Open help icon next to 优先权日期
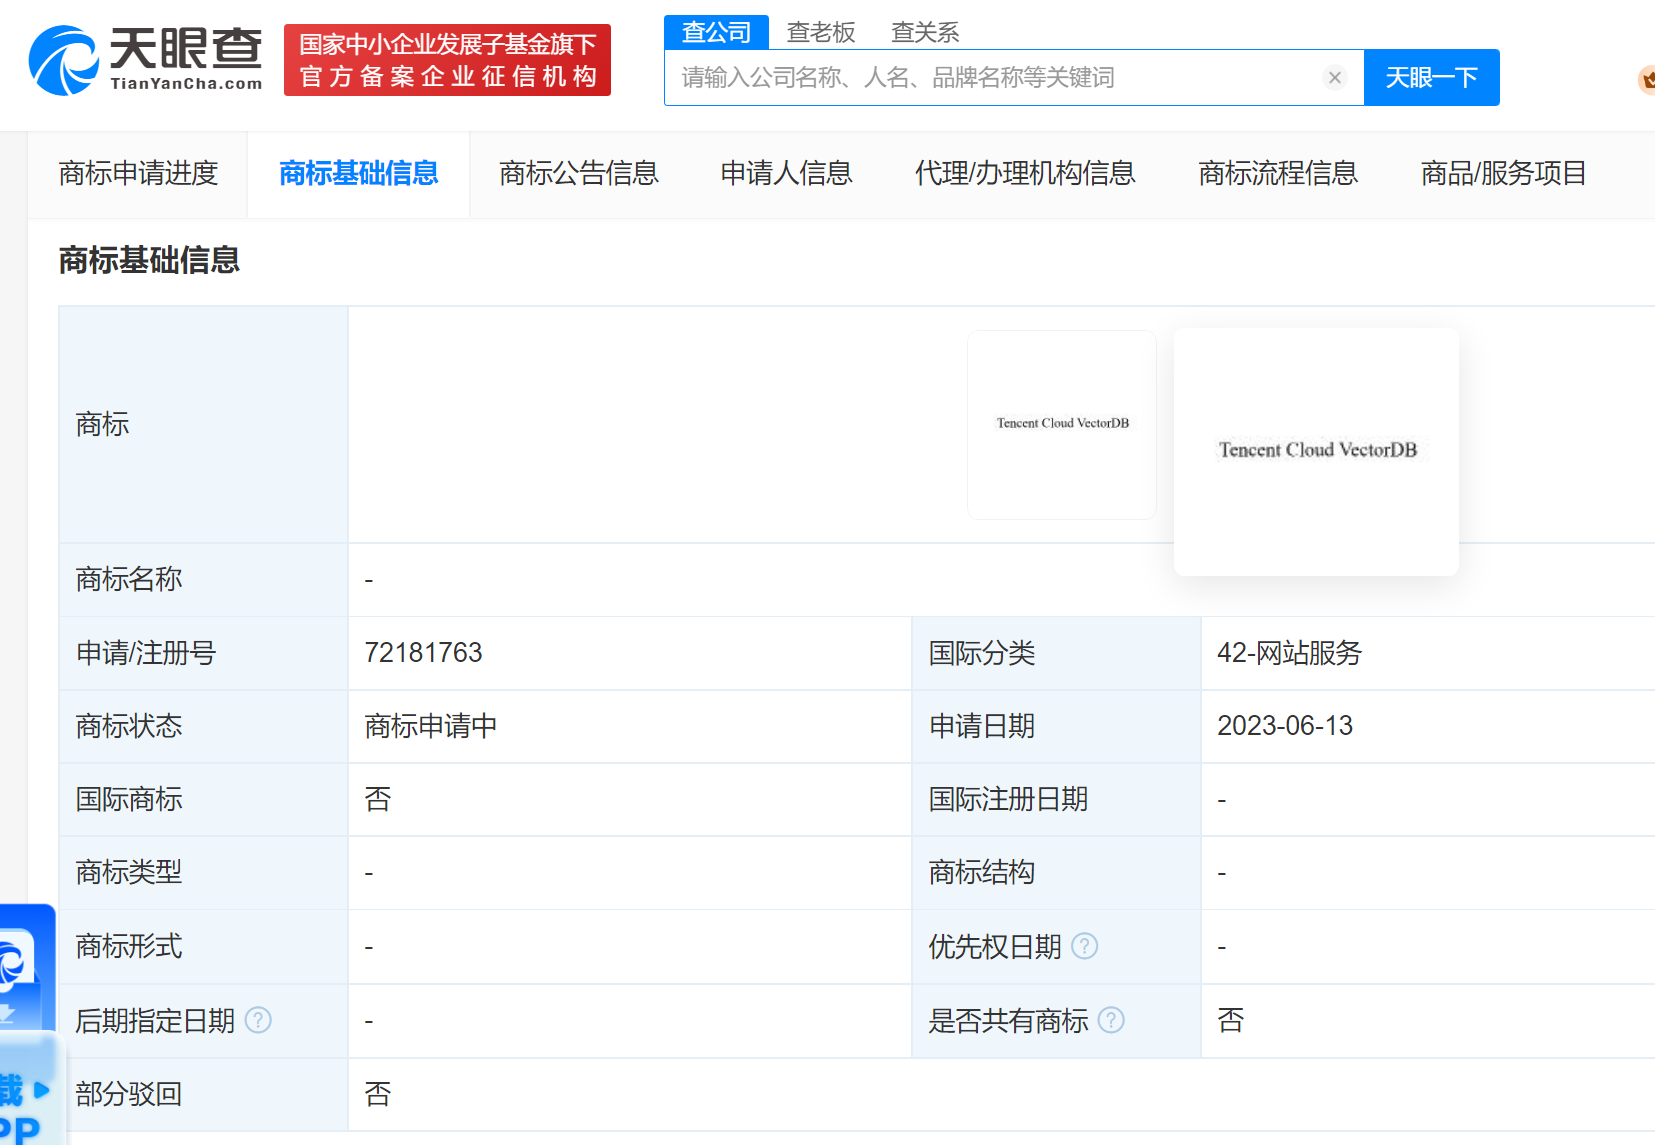The height and width of the screenshot is (1145, 1655). (1085, 946)
